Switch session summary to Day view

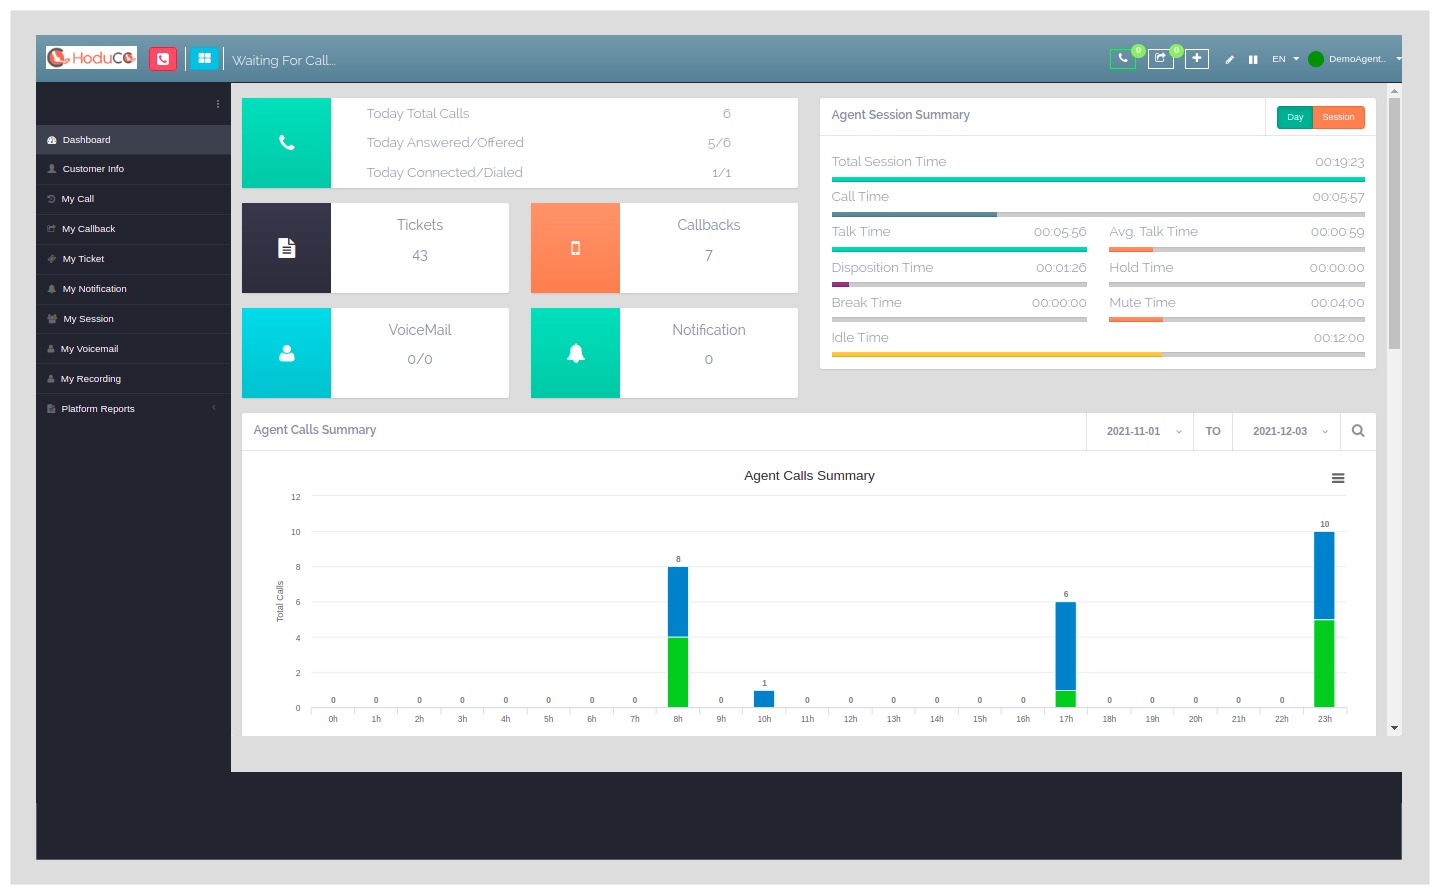(x=1294, y=117)
